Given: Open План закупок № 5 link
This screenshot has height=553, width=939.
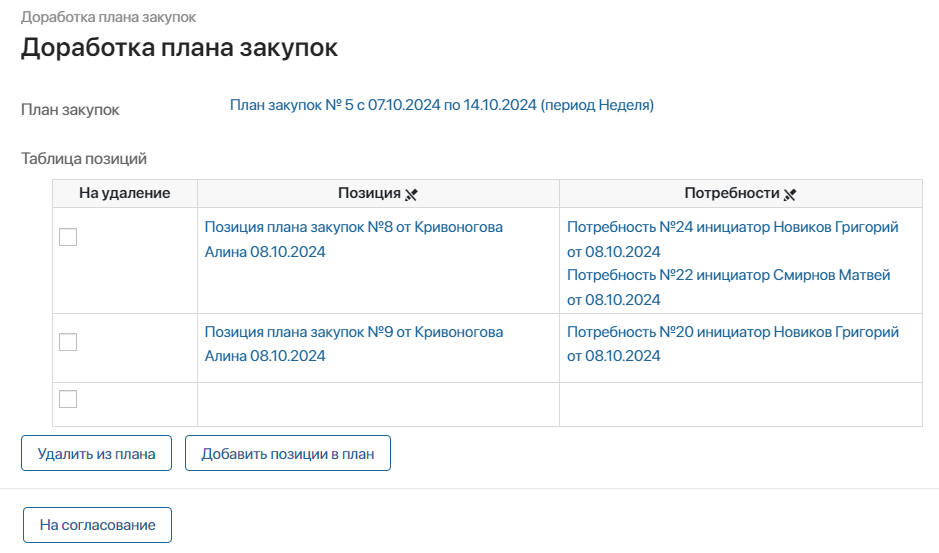Looking at the screenshot, I should (442, 105).
